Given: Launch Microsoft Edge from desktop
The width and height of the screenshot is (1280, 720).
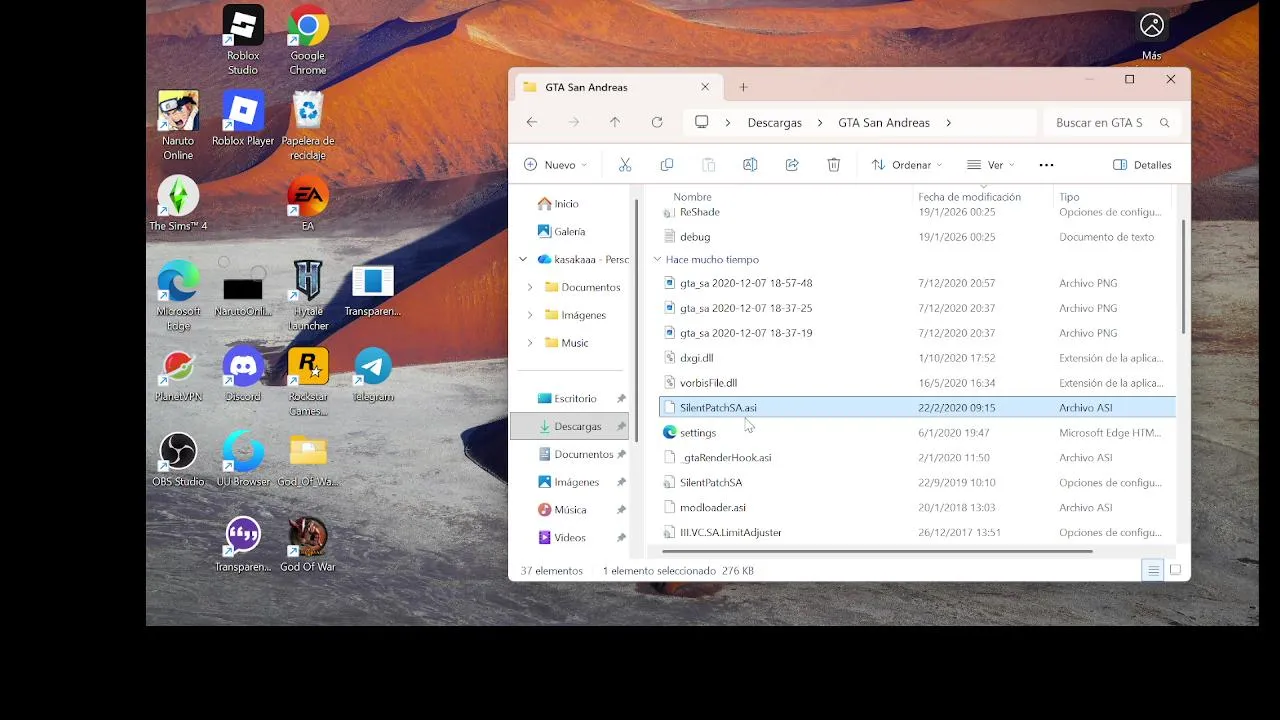Looking at the screenshot, I should point(178,296).
